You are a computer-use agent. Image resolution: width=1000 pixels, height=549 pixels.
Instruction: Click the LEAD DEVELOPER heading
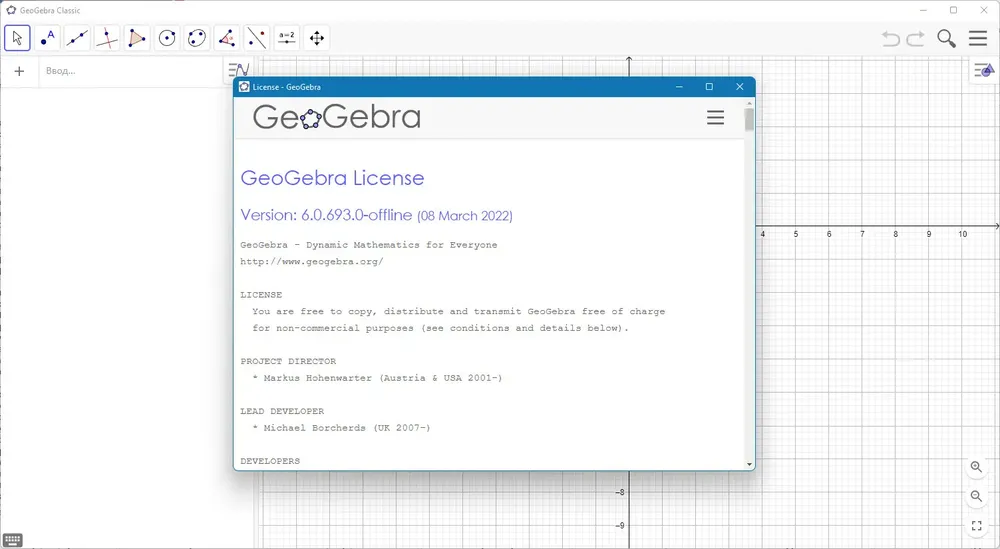[283, 411]
